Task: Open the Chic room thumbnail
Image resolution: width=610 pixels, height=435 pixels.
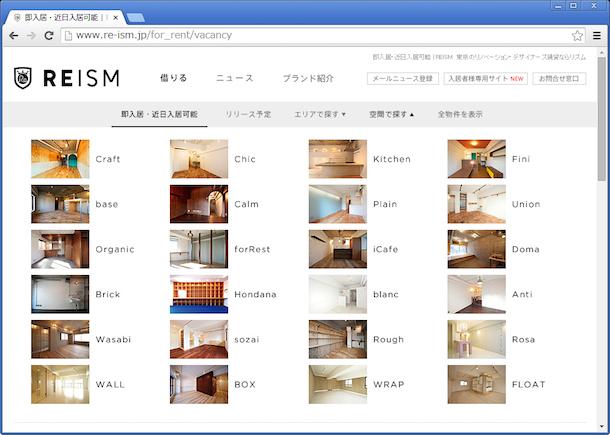Action: tap(199, 159)
